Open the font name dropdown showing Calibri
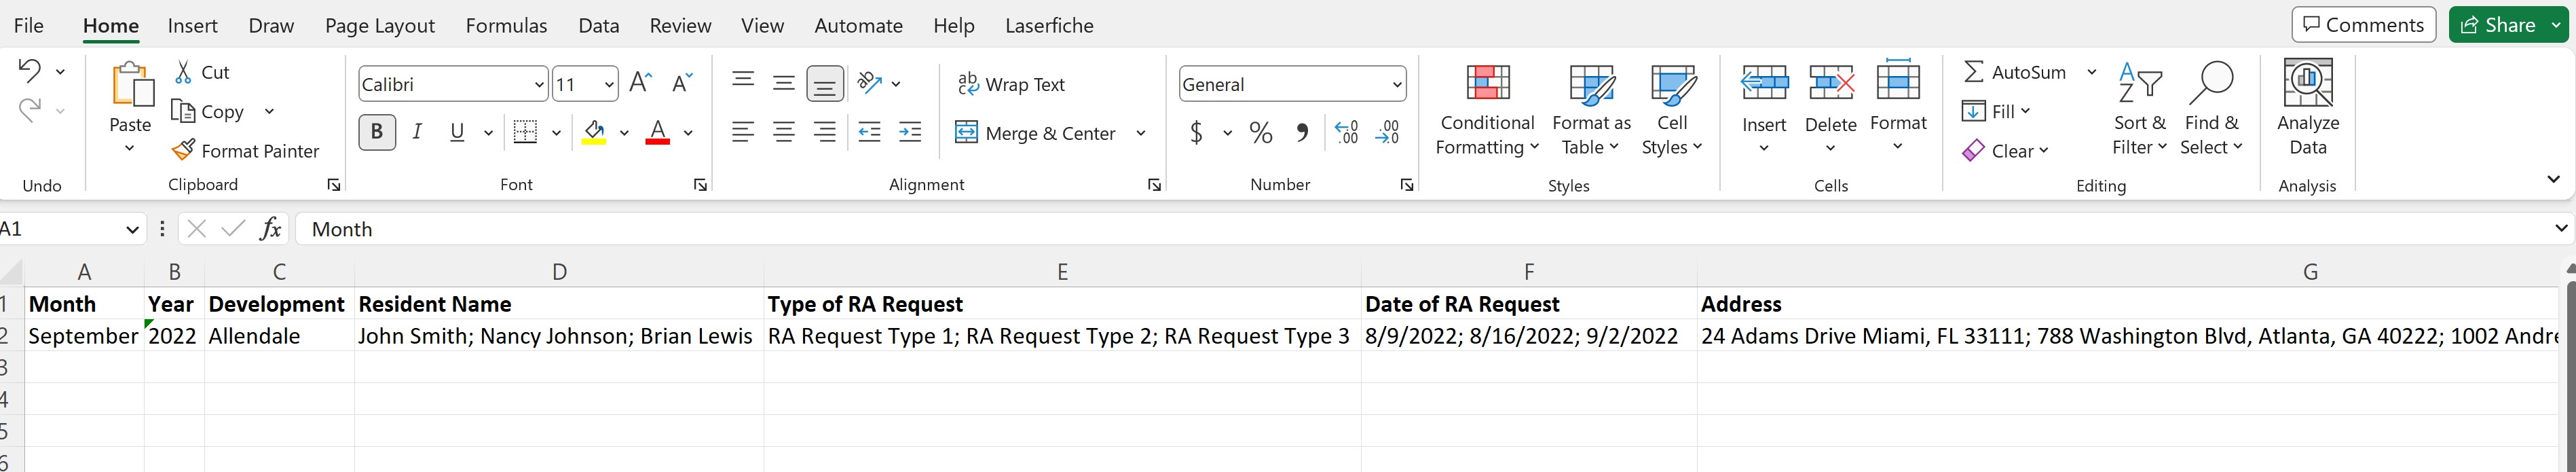 click(x=539, y=85)
